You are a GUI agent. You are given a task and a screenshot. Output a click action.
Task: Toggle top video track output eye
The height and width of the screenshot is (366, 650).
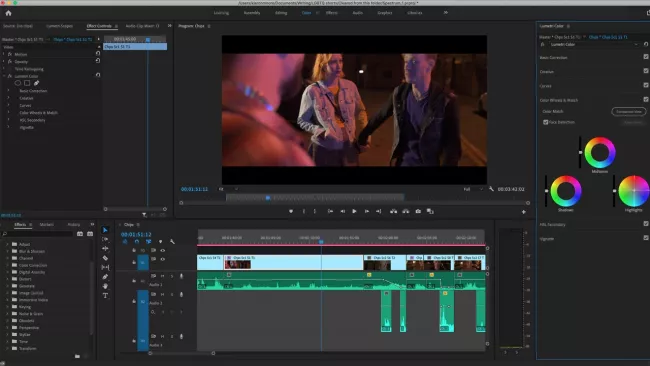[x=162, y=250]
